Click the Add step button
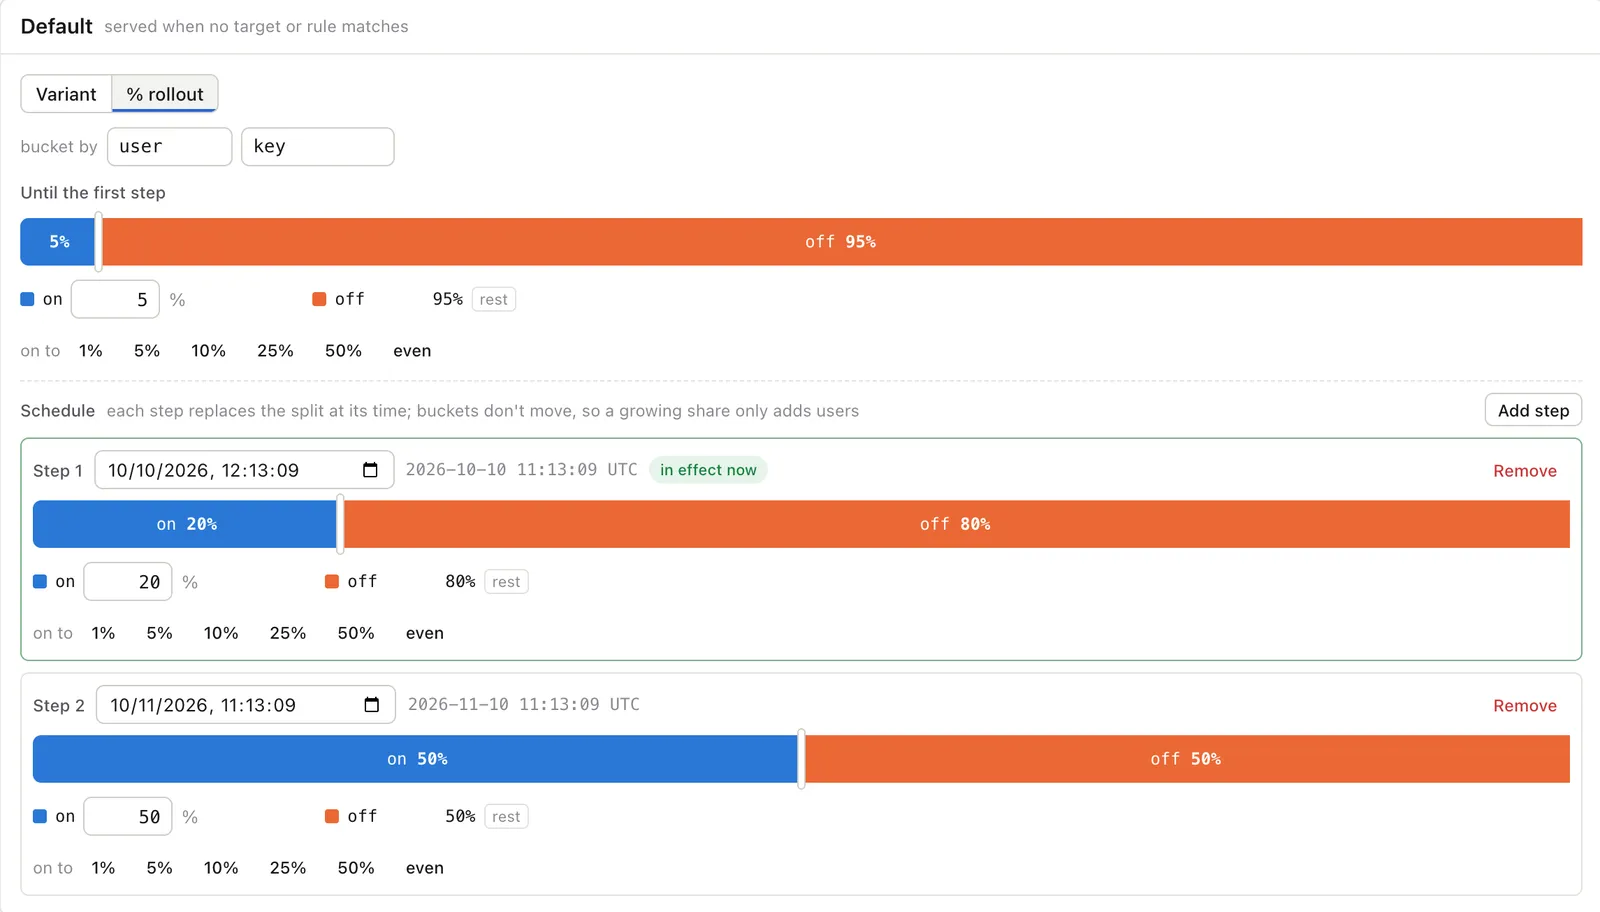This screenshot has width=1600, height=912. point(1533,410)
